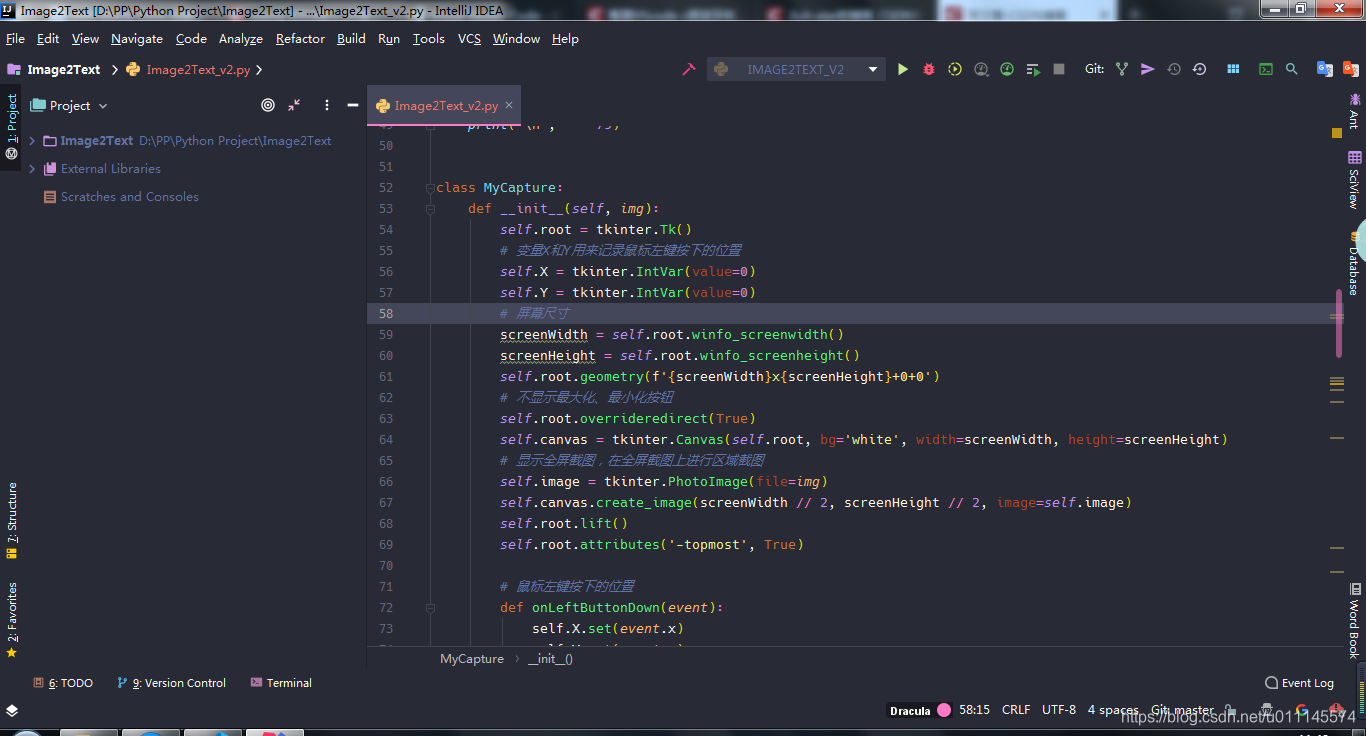Toggle the Database tool window
This screenshot has width=1366, height=736.
pyautogui.click(x=1355, y=262)
